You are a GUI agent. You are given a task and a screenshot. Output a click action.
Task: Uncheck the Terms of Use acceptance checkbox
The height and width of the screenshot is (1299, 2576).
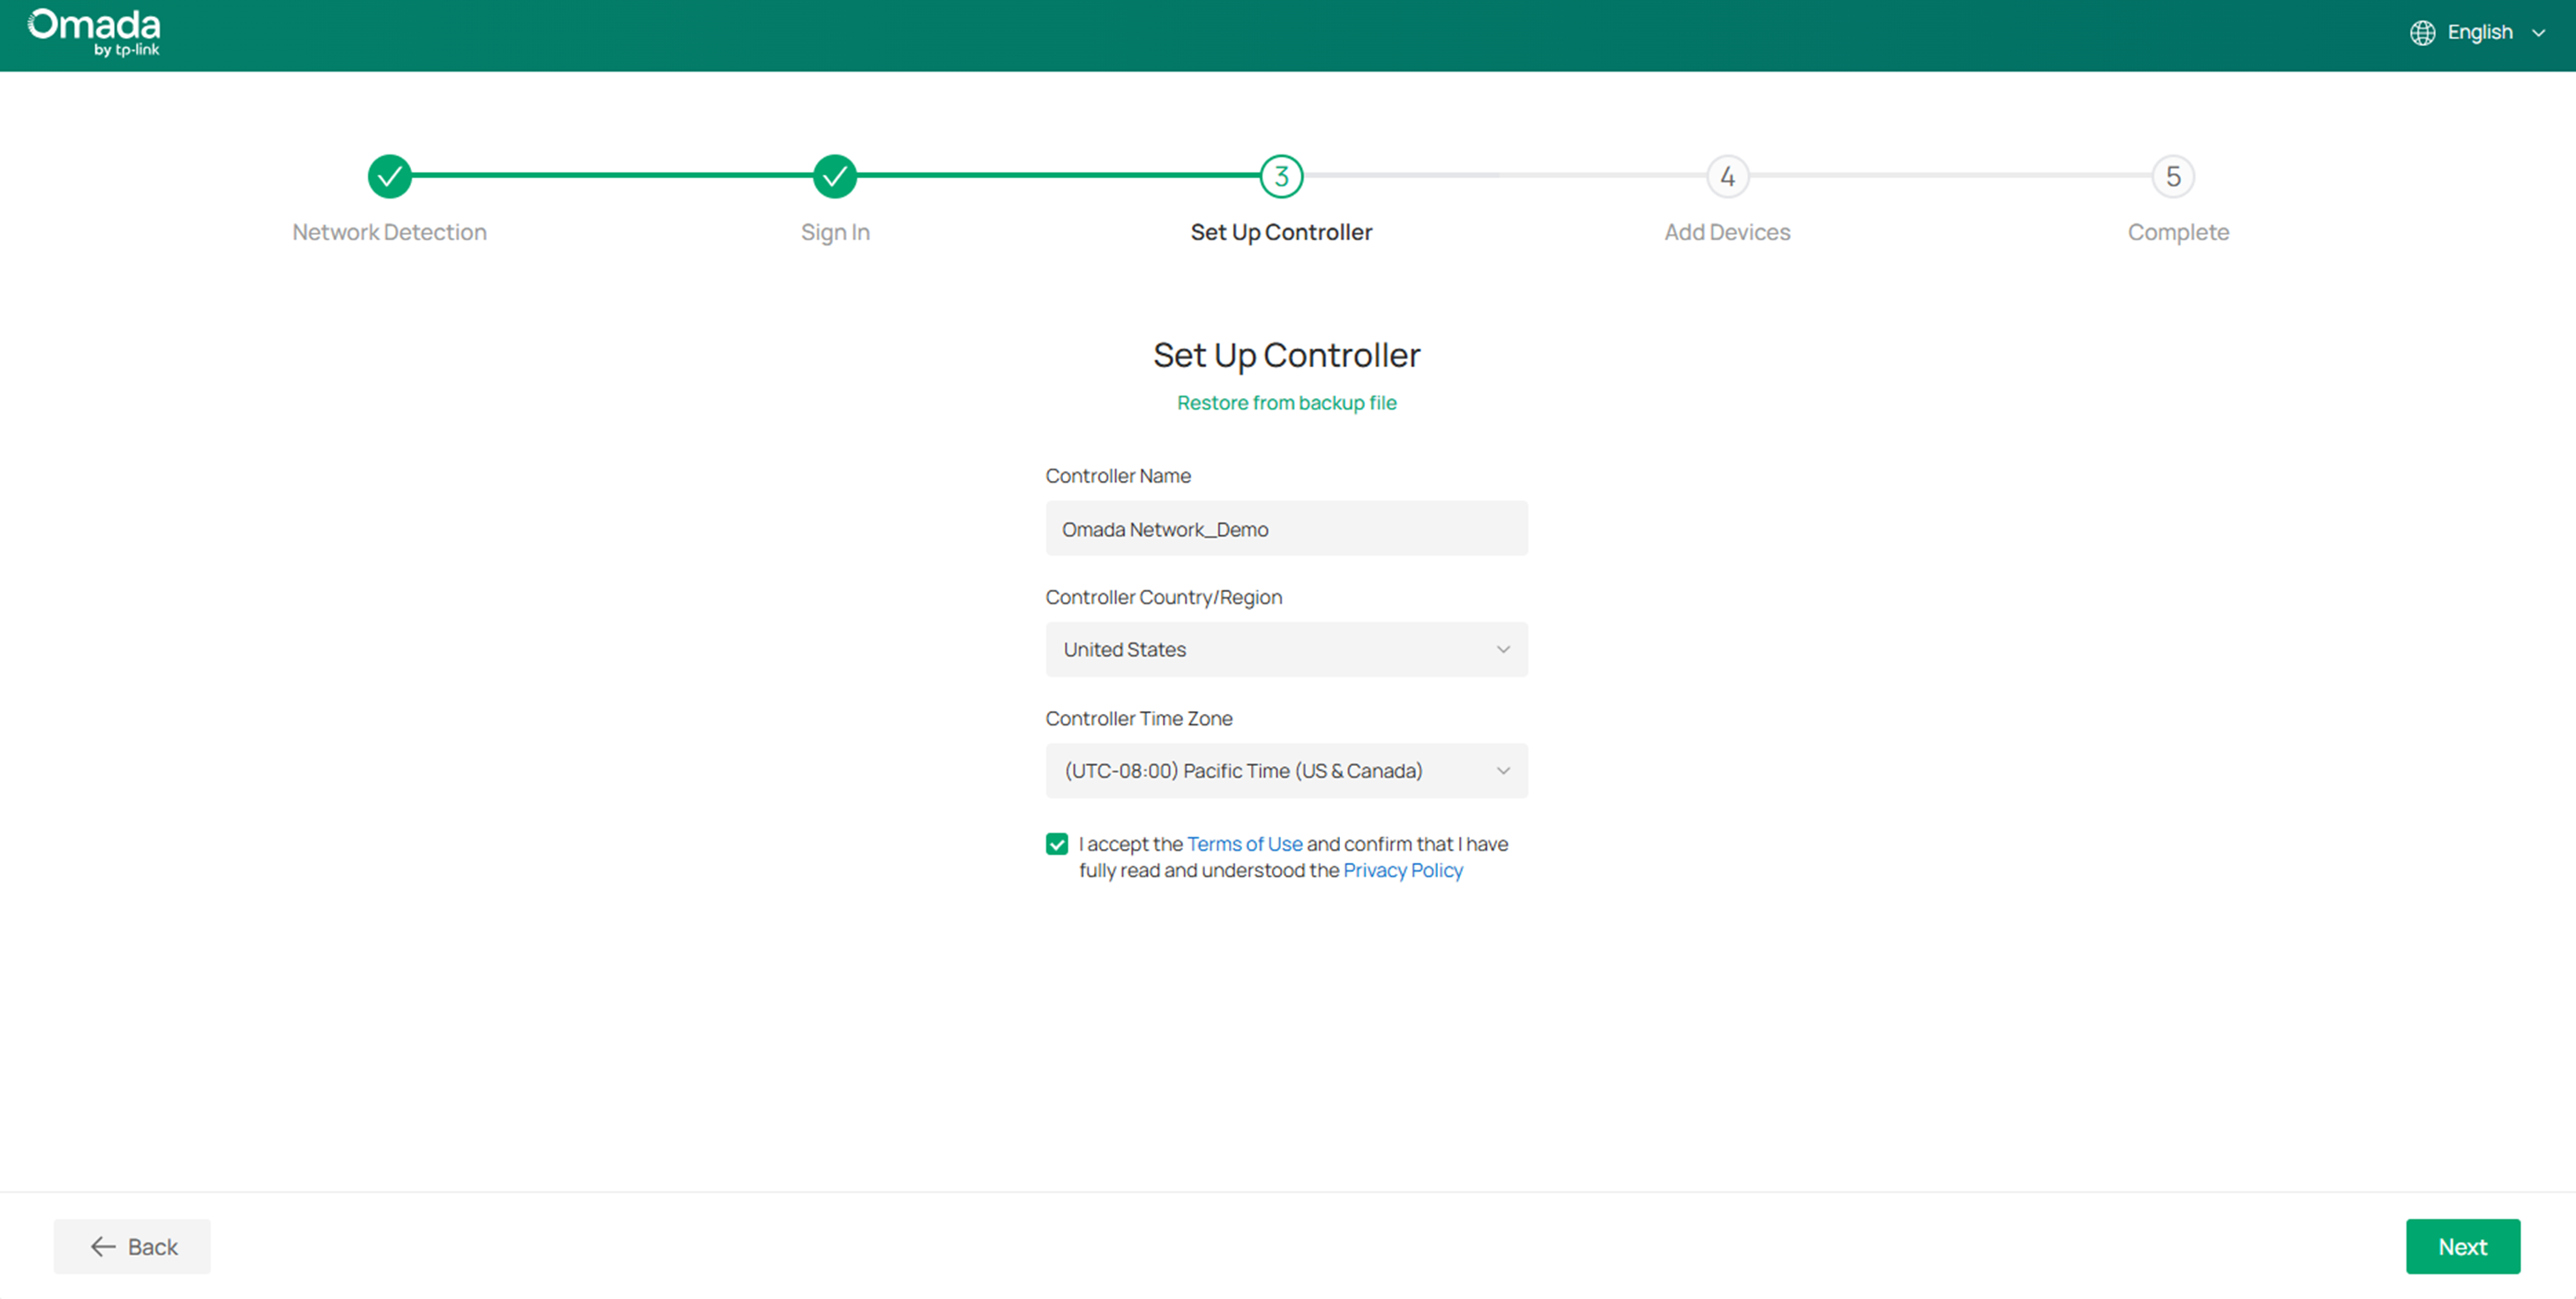[1057, 844]
